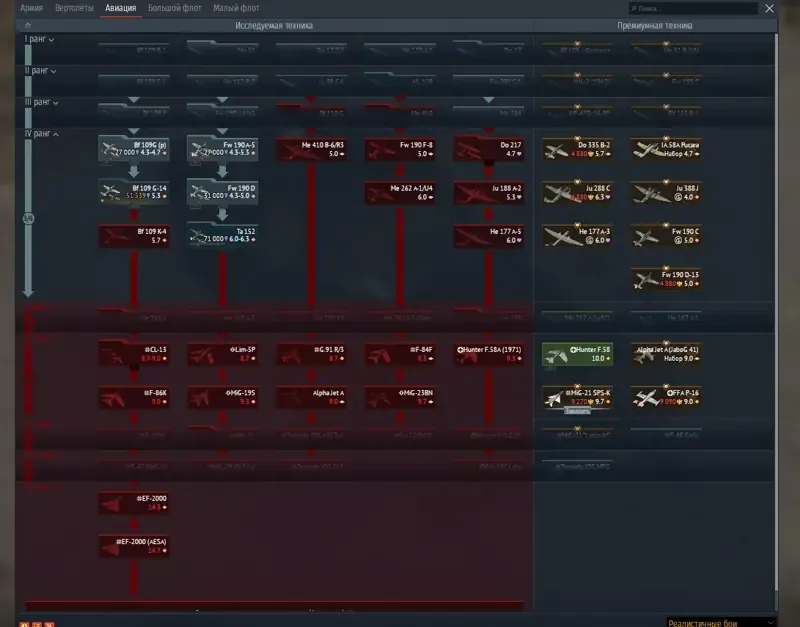Expand the III ранг row
The image size is (800, 627).
41,102
